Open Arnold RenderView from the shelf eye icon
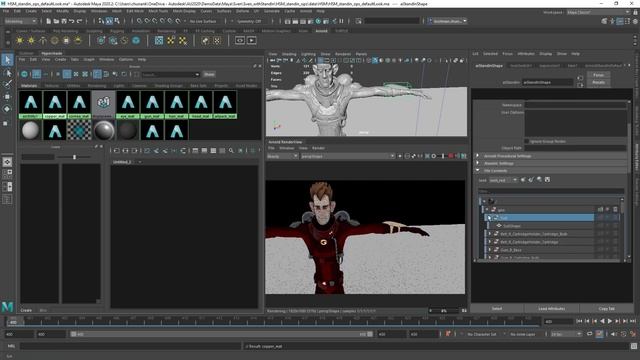Viewport: 640px width, 360px height. tap(240, 40)
